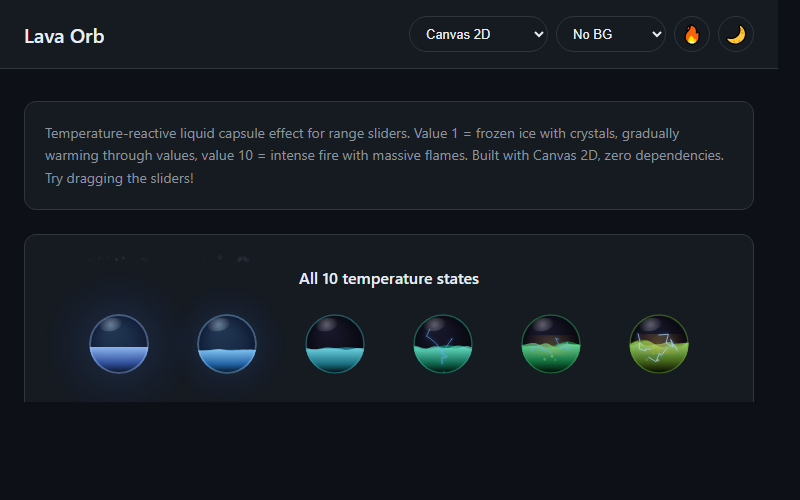Toggle dark mode with the moon icon
Viewport: 800px width, 500px height.
(x=736, y=34)
